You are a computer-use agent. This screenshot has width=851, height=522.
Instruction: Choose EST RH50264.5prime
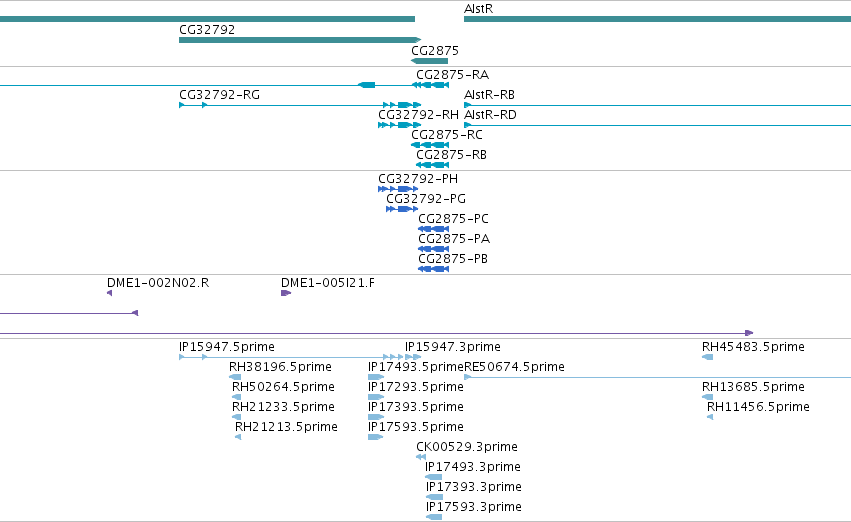(x=283, y=387)
